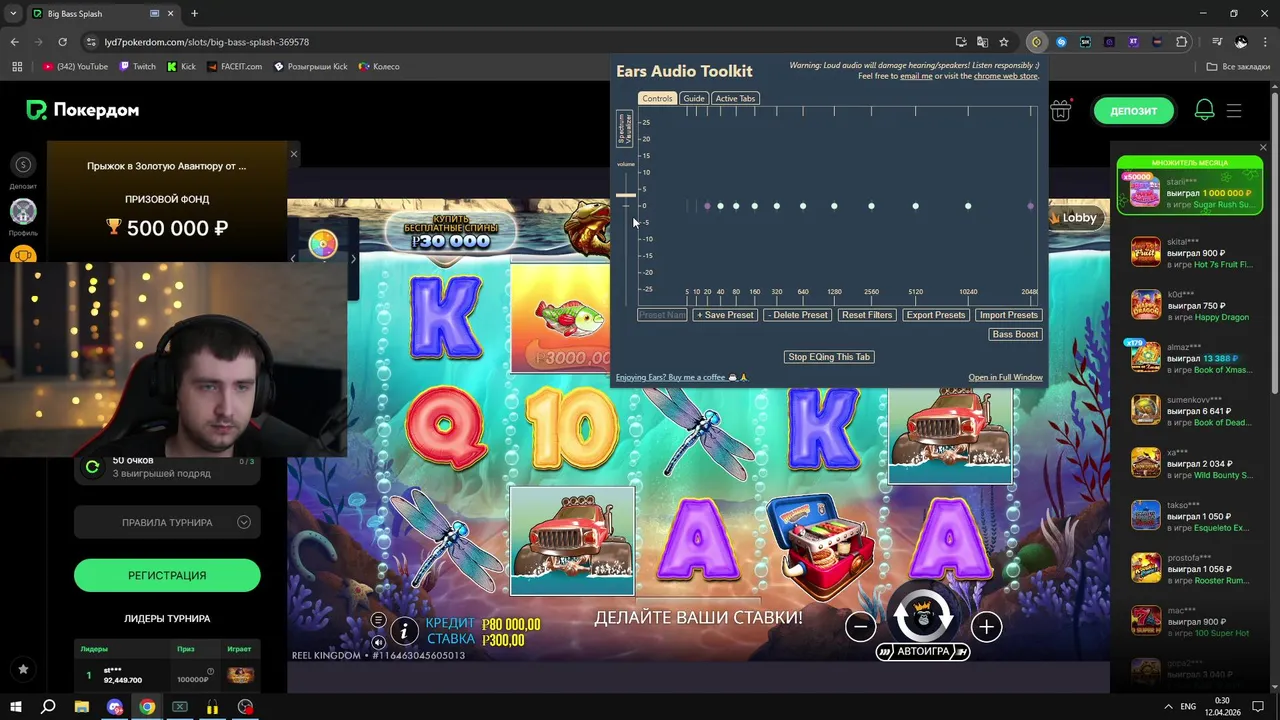Click the Buy me a coffee link
Image resolution: width=1280 pixels, height=720 pixels.
[x=681, y=377]
